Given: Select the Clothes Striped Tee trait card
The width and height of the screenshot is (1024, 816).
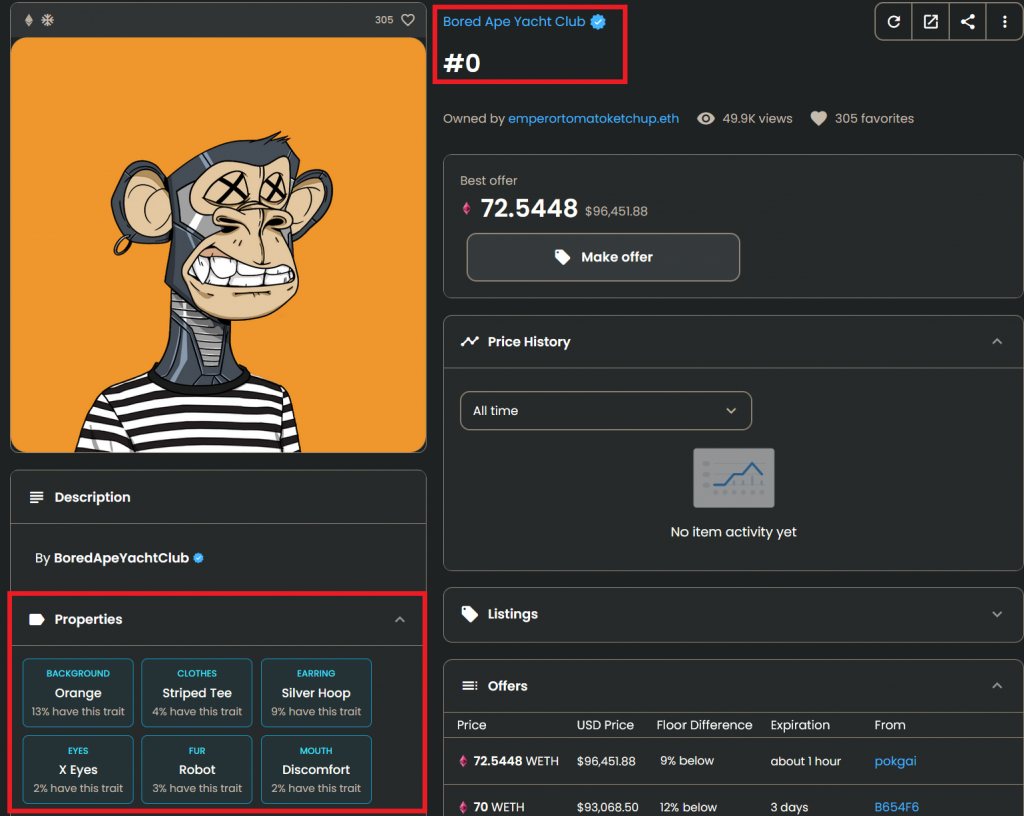Looking at the screenshot, I should pyautogui.click(x=197, y=693).
